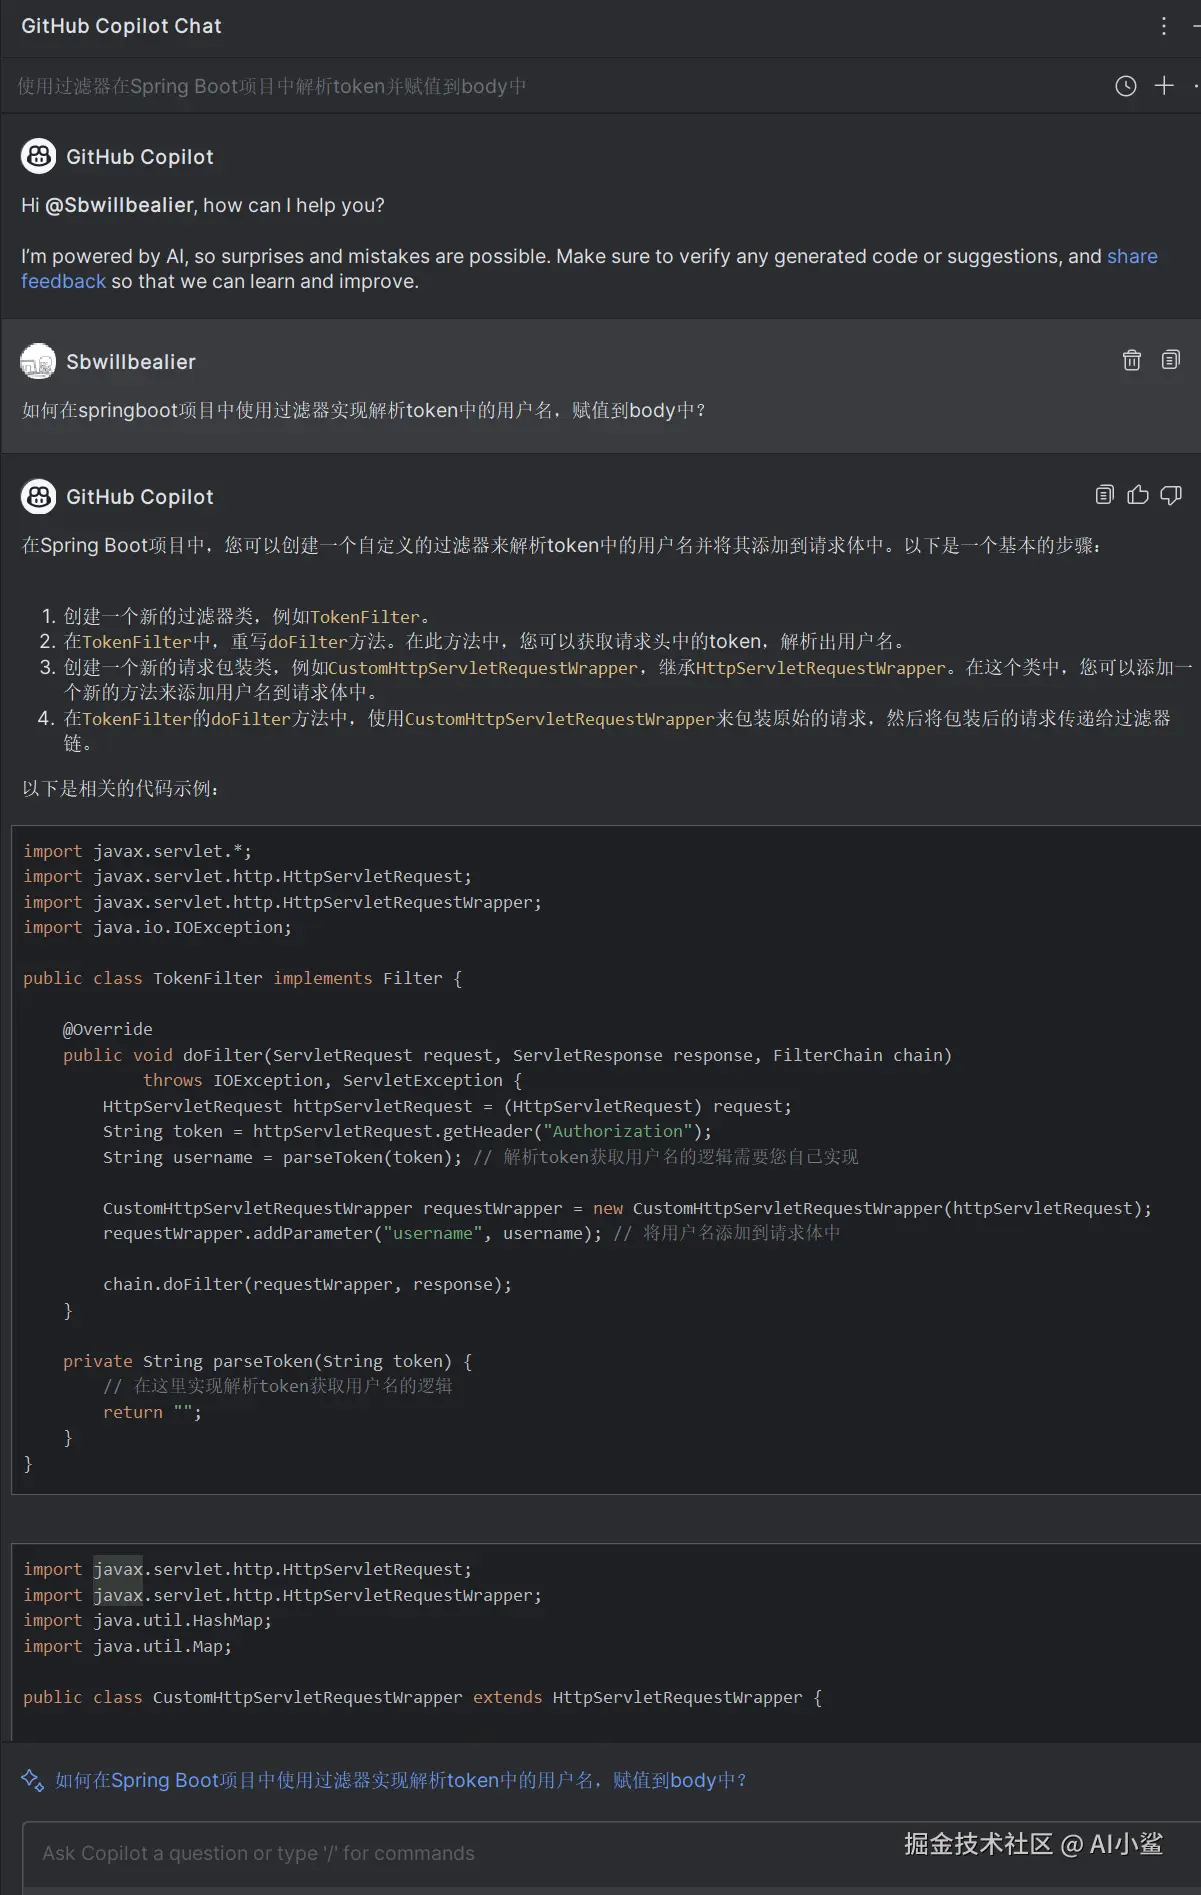Give thumbs up to Copilot's answer
1201x1895 pixels.
coord(1138,495)
